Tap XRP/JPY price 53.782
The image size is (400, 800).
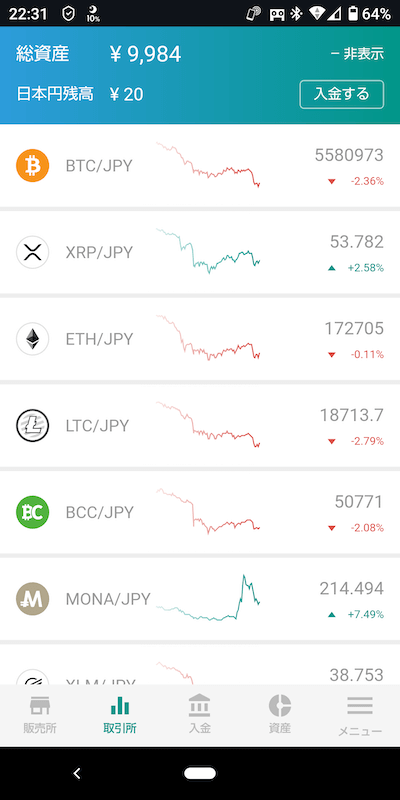pos(357,242)
